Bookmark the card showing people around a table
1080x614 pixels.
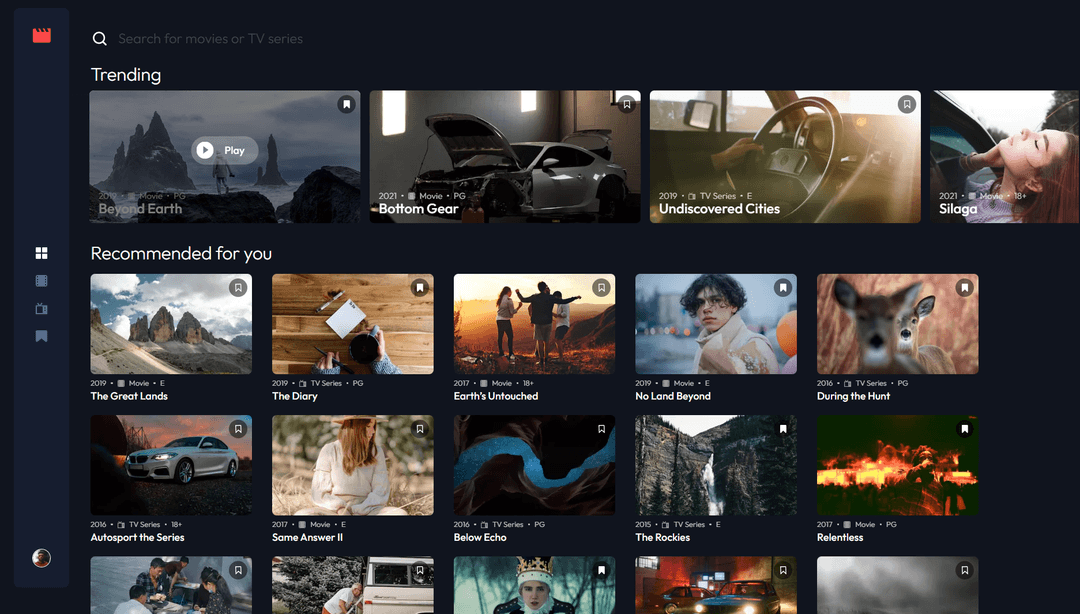[238, 570]
